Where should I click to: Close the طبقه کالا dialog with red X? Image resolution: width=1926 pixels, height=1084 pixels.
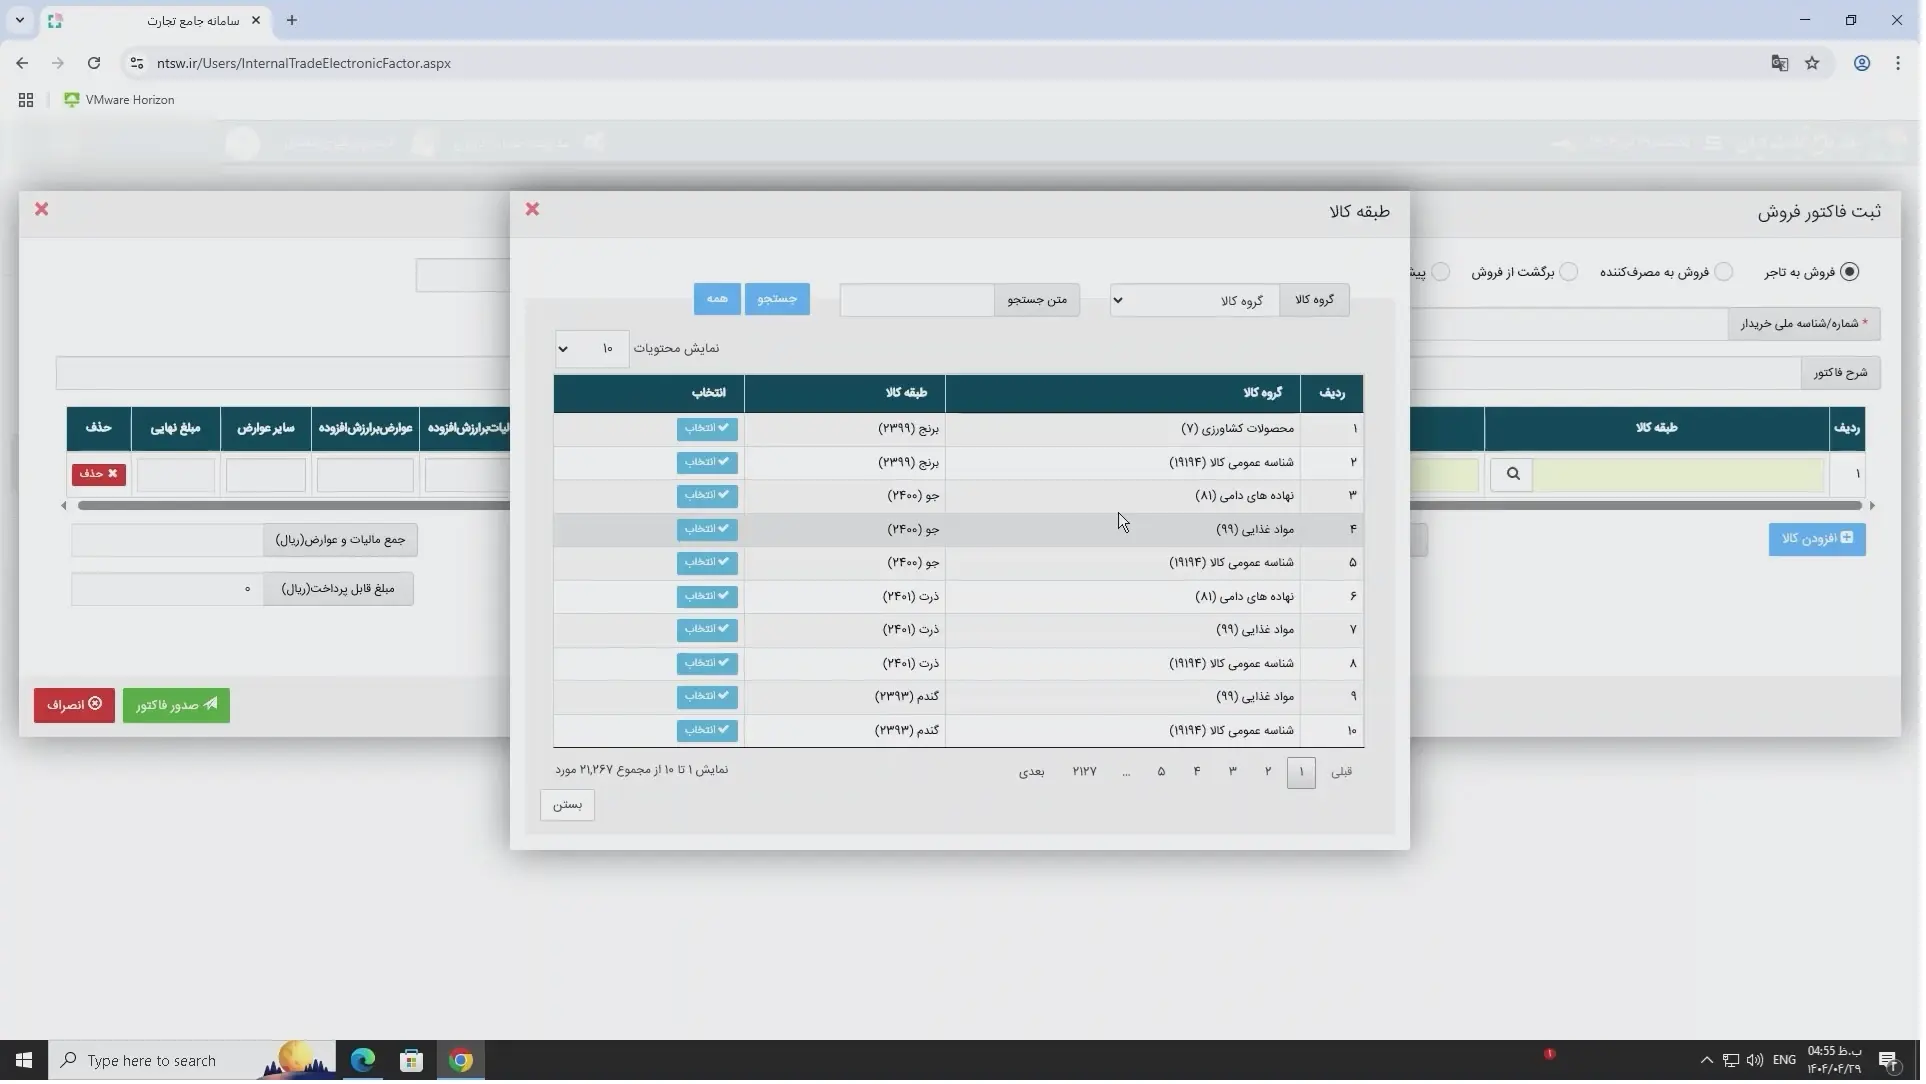(534, 210)
